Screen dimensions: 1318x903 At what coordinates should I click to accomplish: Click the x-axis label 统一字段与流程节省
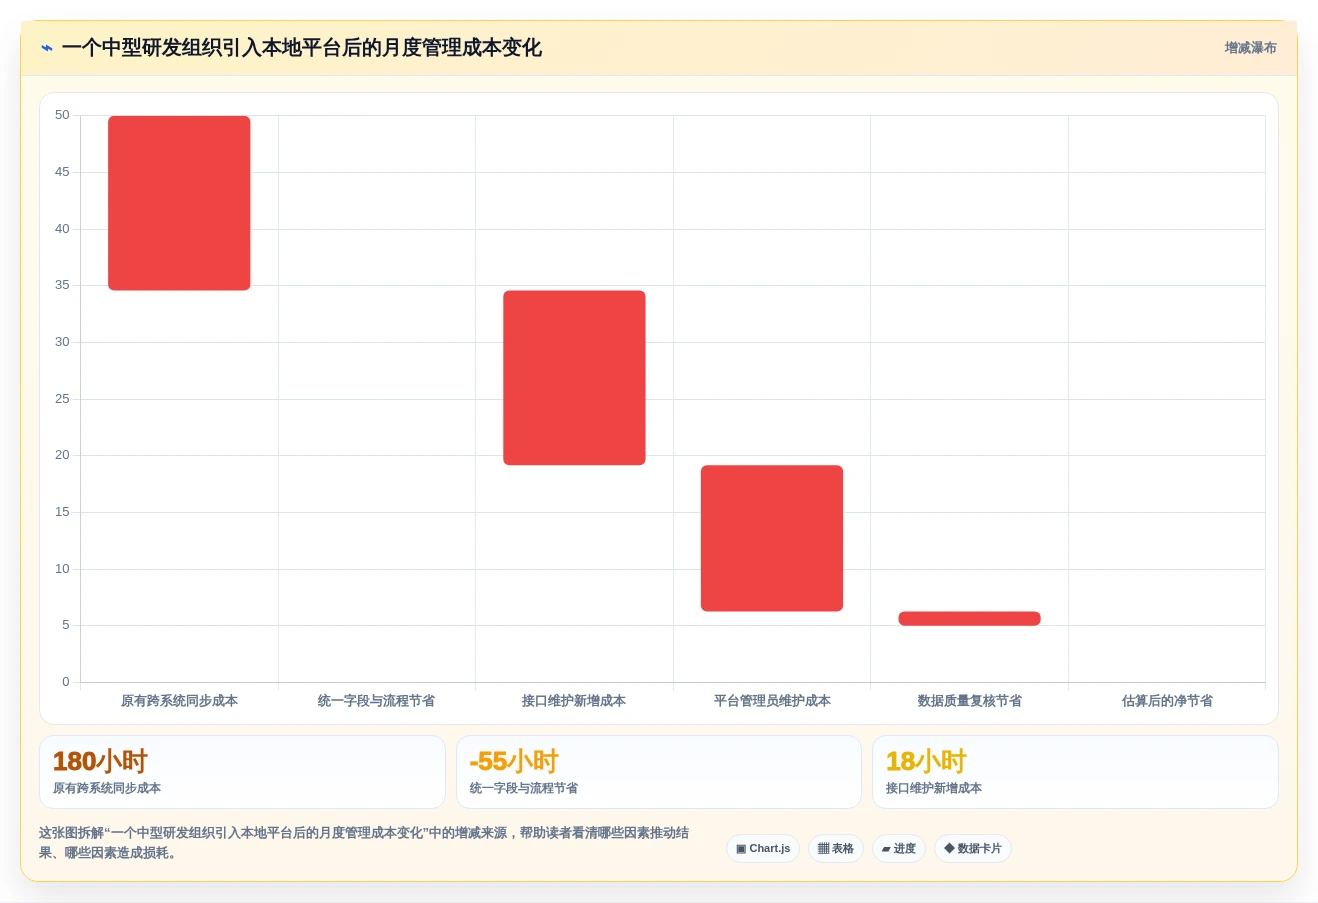[376, 701]
